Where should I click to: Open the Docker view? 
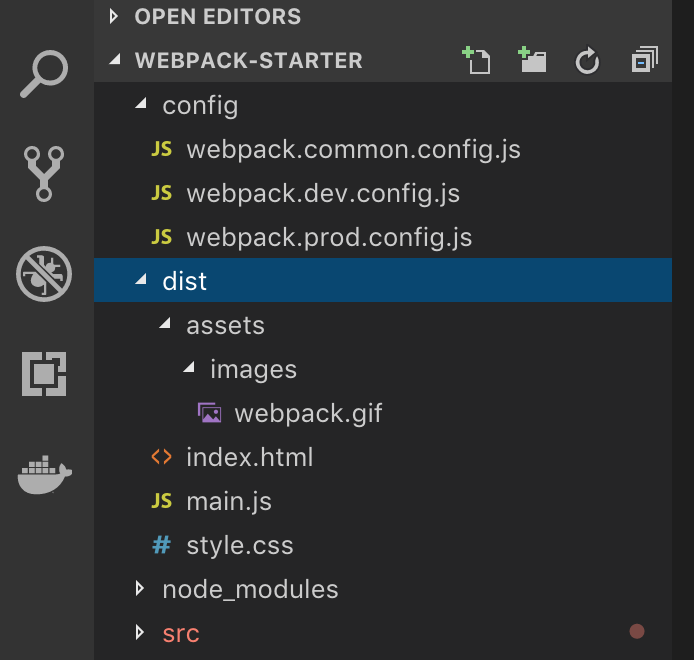[x=45, y=474]
